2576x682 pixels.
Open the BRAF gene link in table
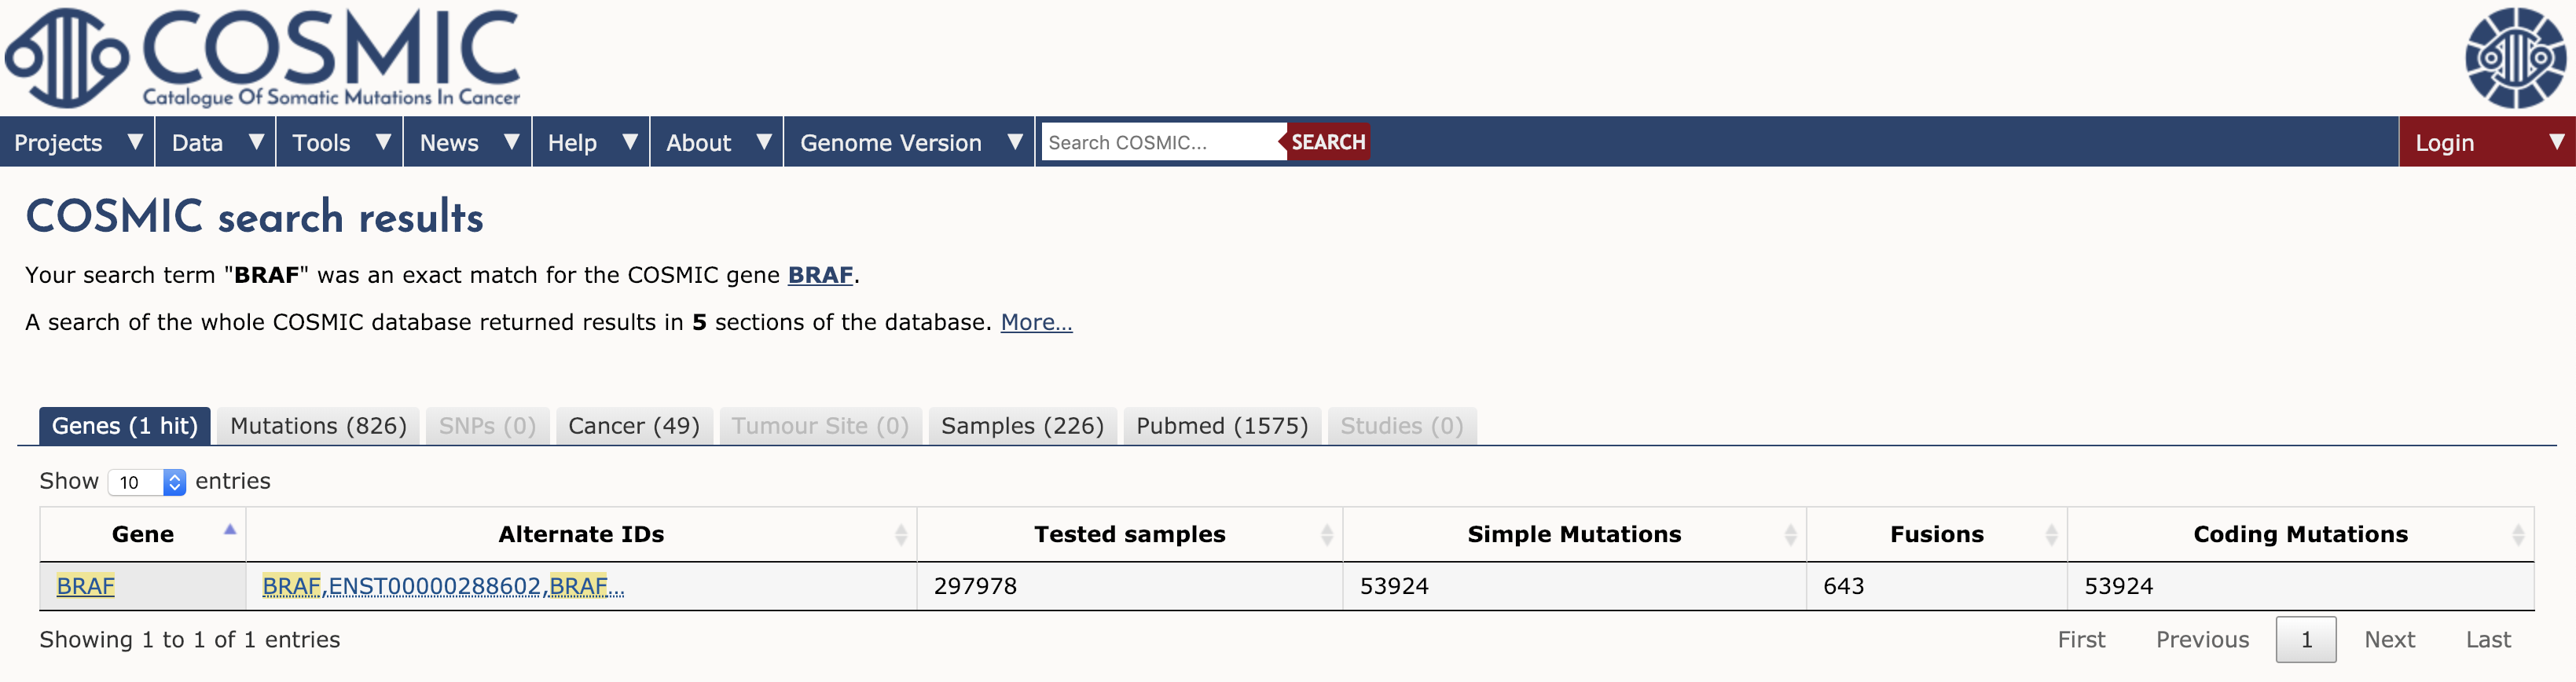(x=86, y=586)
